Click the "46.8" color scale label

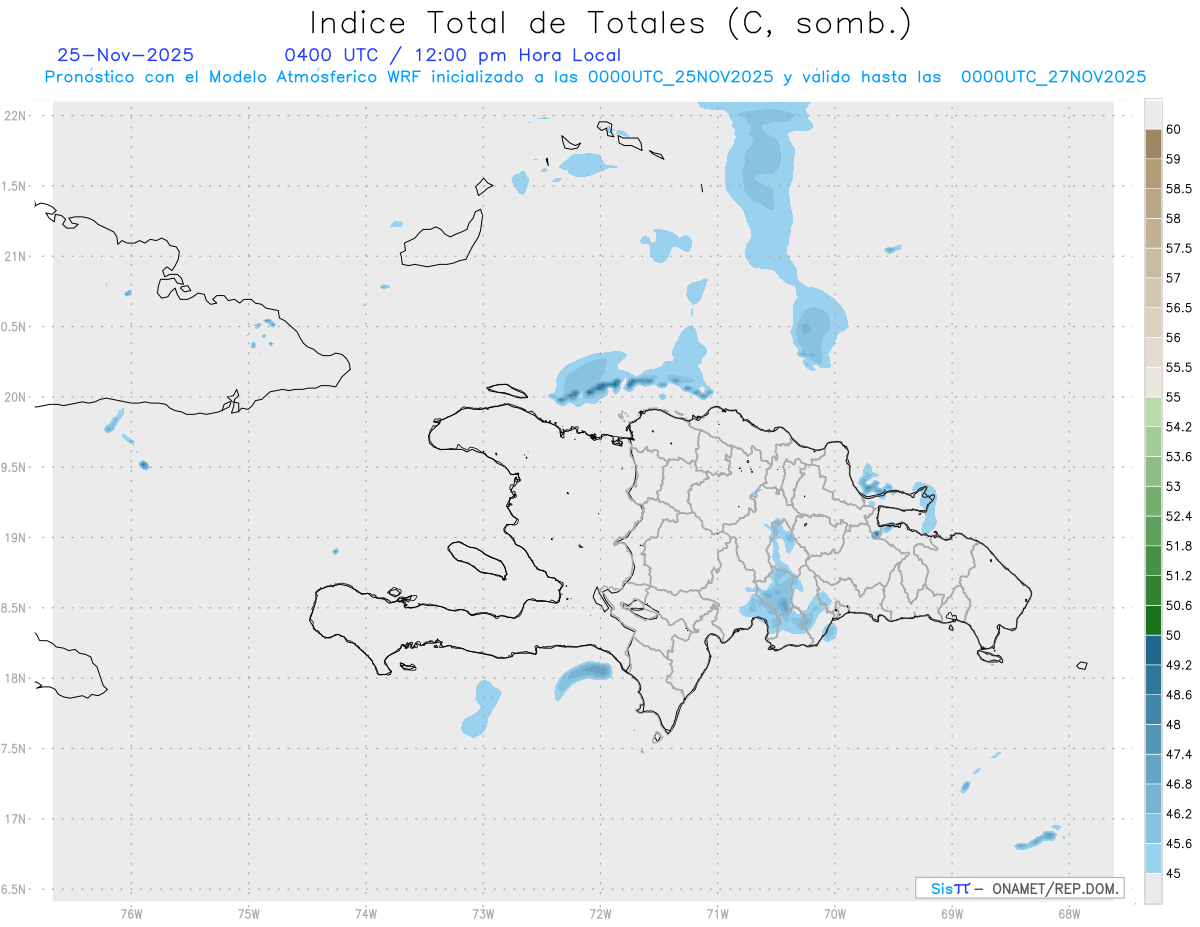point(1179,784)
